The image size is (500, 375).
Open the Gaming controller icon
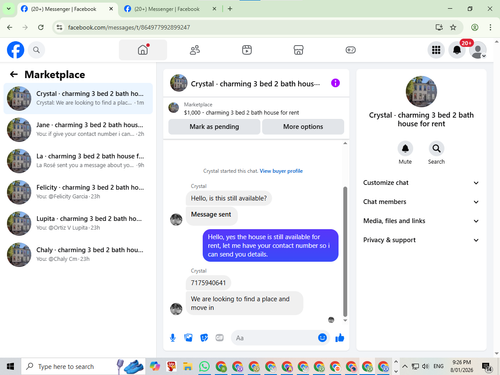point(350,50)
